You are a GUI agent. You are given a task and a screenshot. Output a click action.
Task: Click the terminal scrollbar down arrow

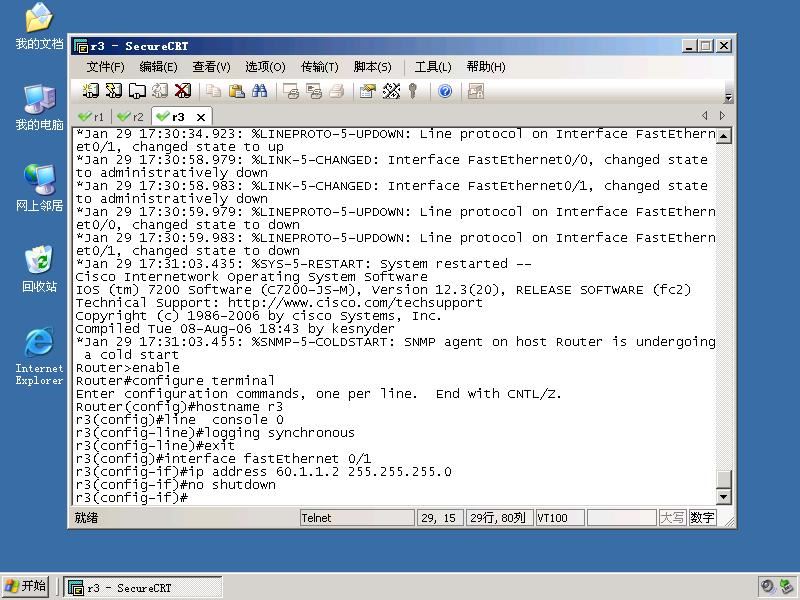pyautogui.click(x=723, y=496)
